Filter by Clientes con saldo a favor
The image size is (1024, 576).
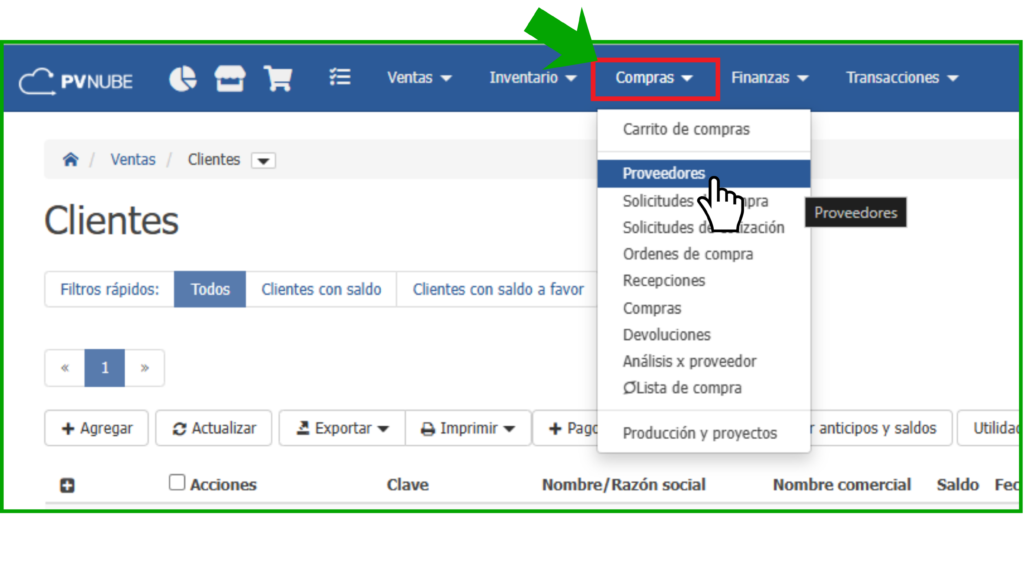point(498,289)
